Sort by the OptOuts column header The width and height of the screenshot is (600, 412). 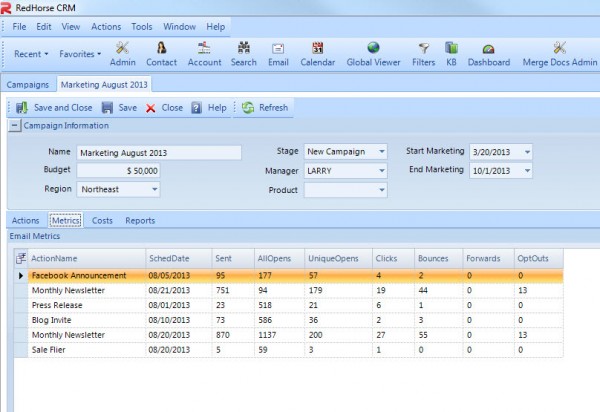click(x=538, y=259)
